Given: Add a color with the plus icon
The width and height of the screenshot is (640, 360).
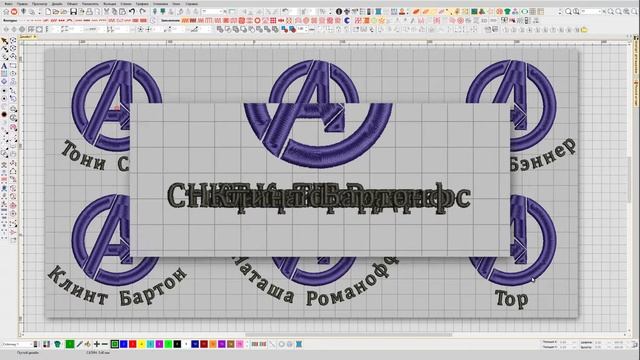Looking at the screenshot, I should click(97, 344).
